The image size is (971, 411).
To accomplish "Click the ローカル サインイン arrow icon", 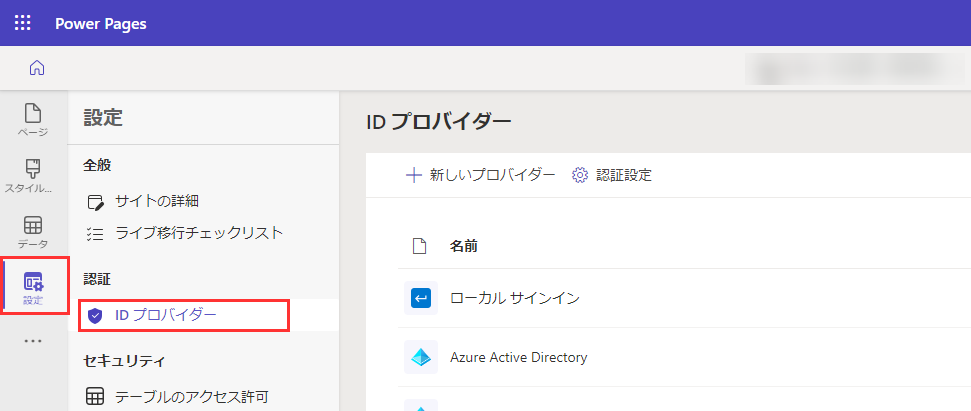I will coord(421,298).
